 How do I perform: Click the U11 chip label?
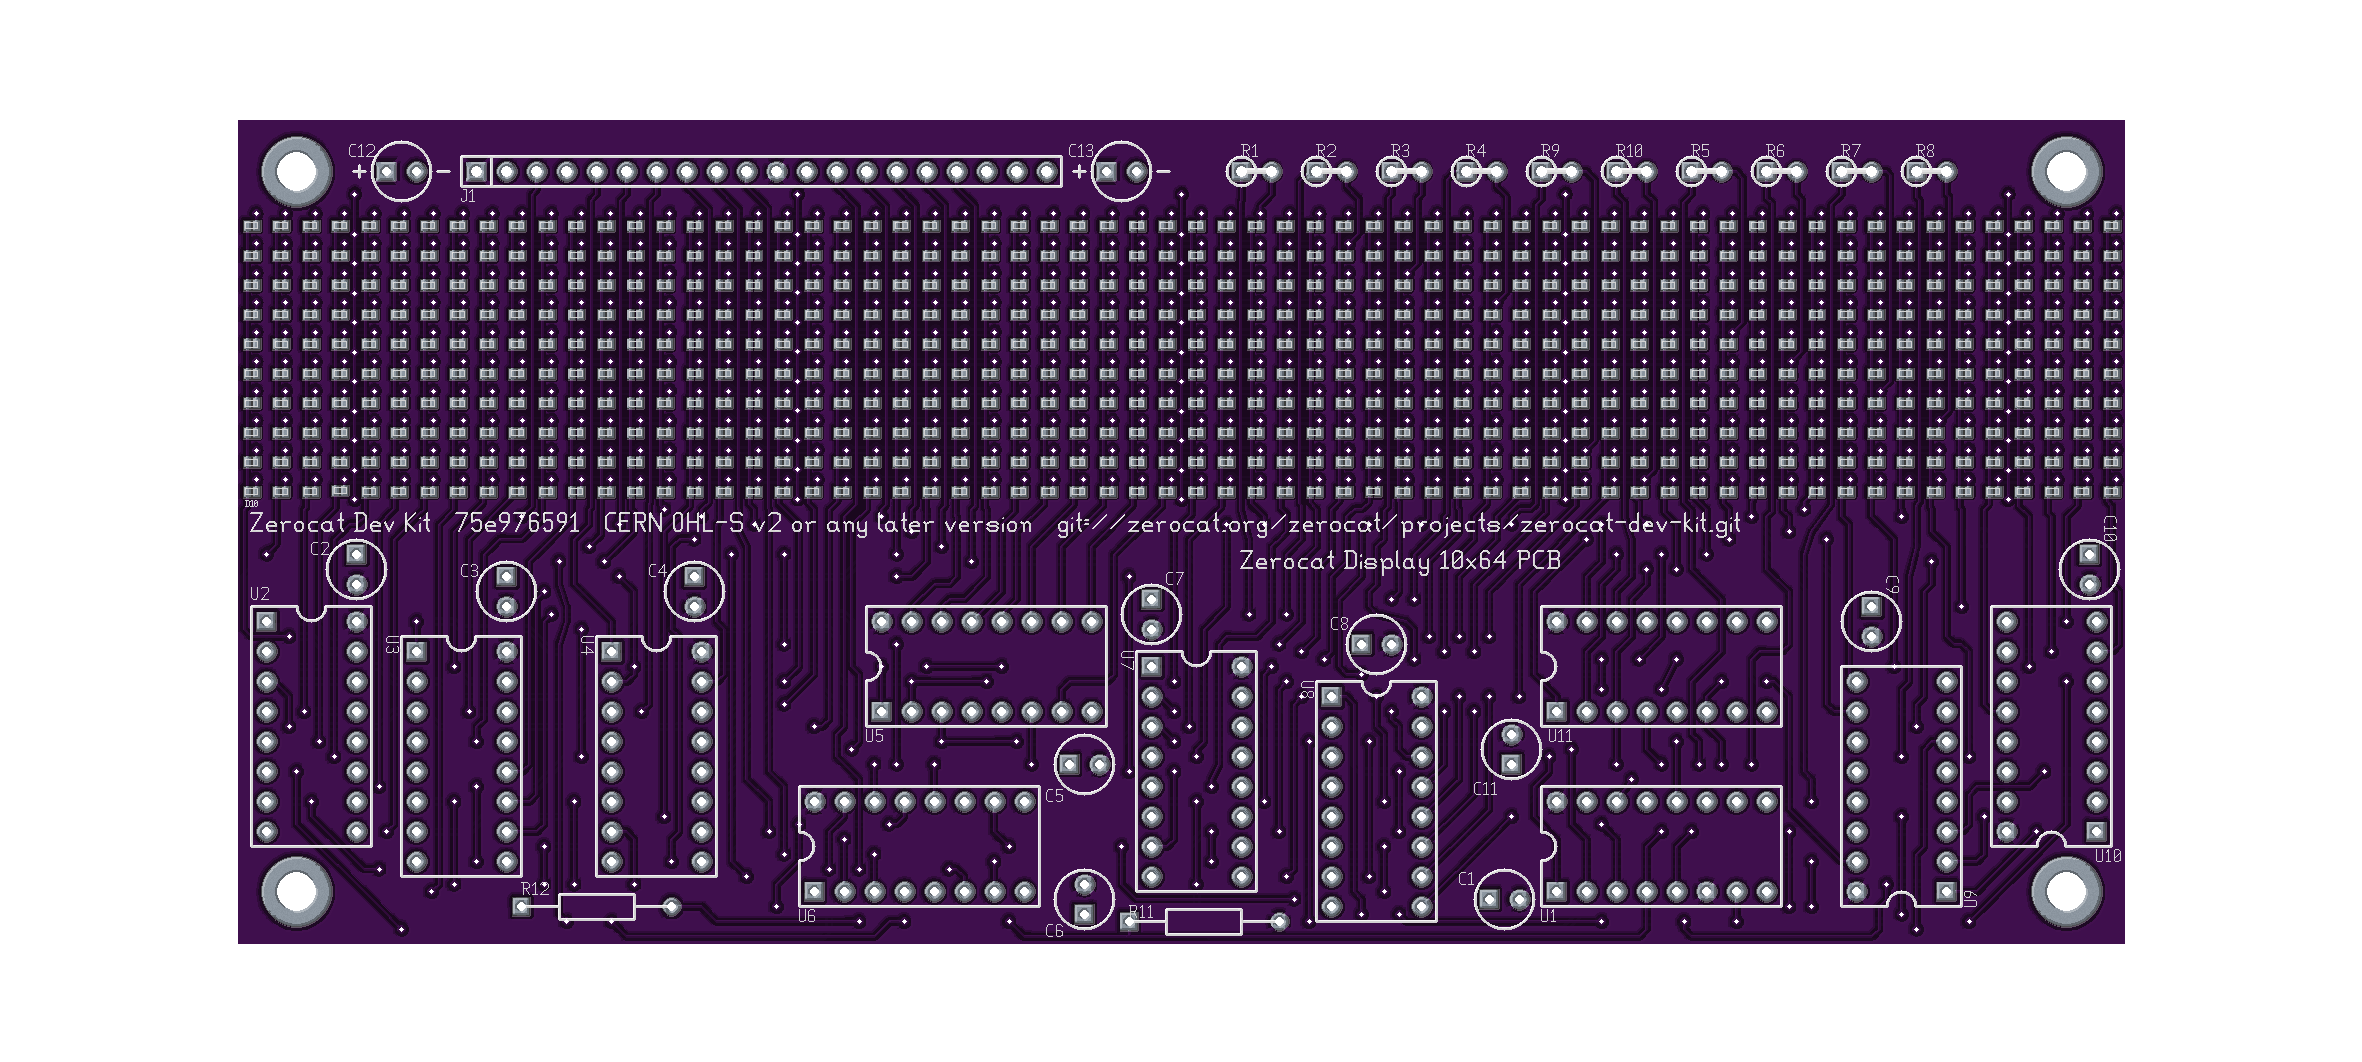[1560, 736]
